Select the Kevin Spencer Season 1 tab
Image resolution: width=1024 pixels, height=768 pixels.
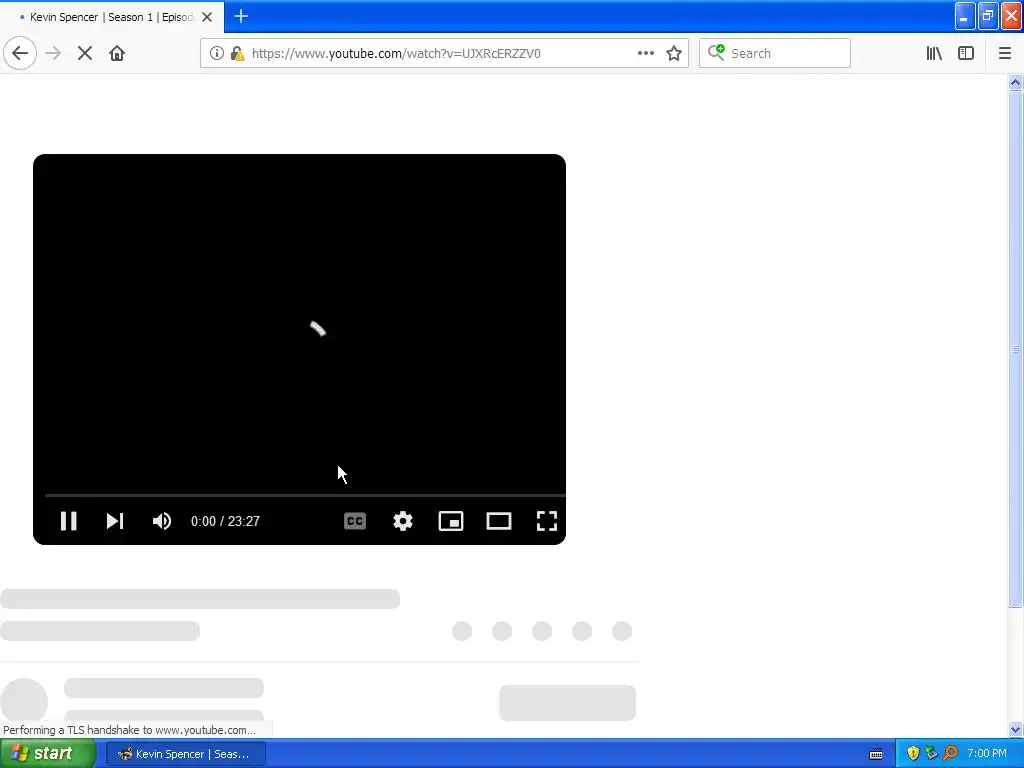(112, 17)
